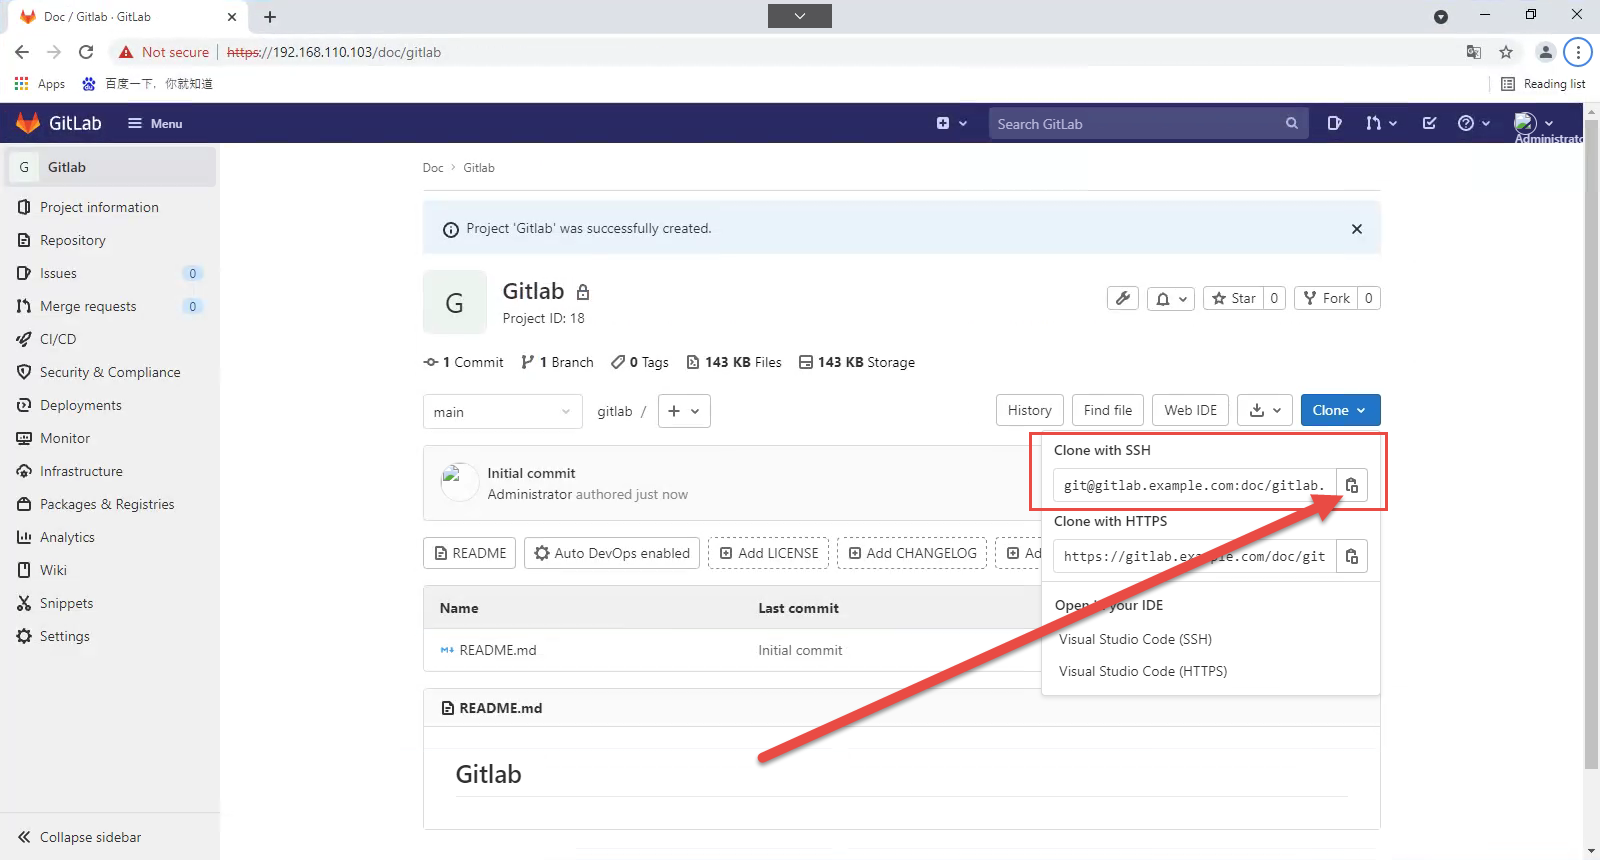Screen dimensions: 1600x860
Task: Open Project information in sidebar
Action: [108, 207]
